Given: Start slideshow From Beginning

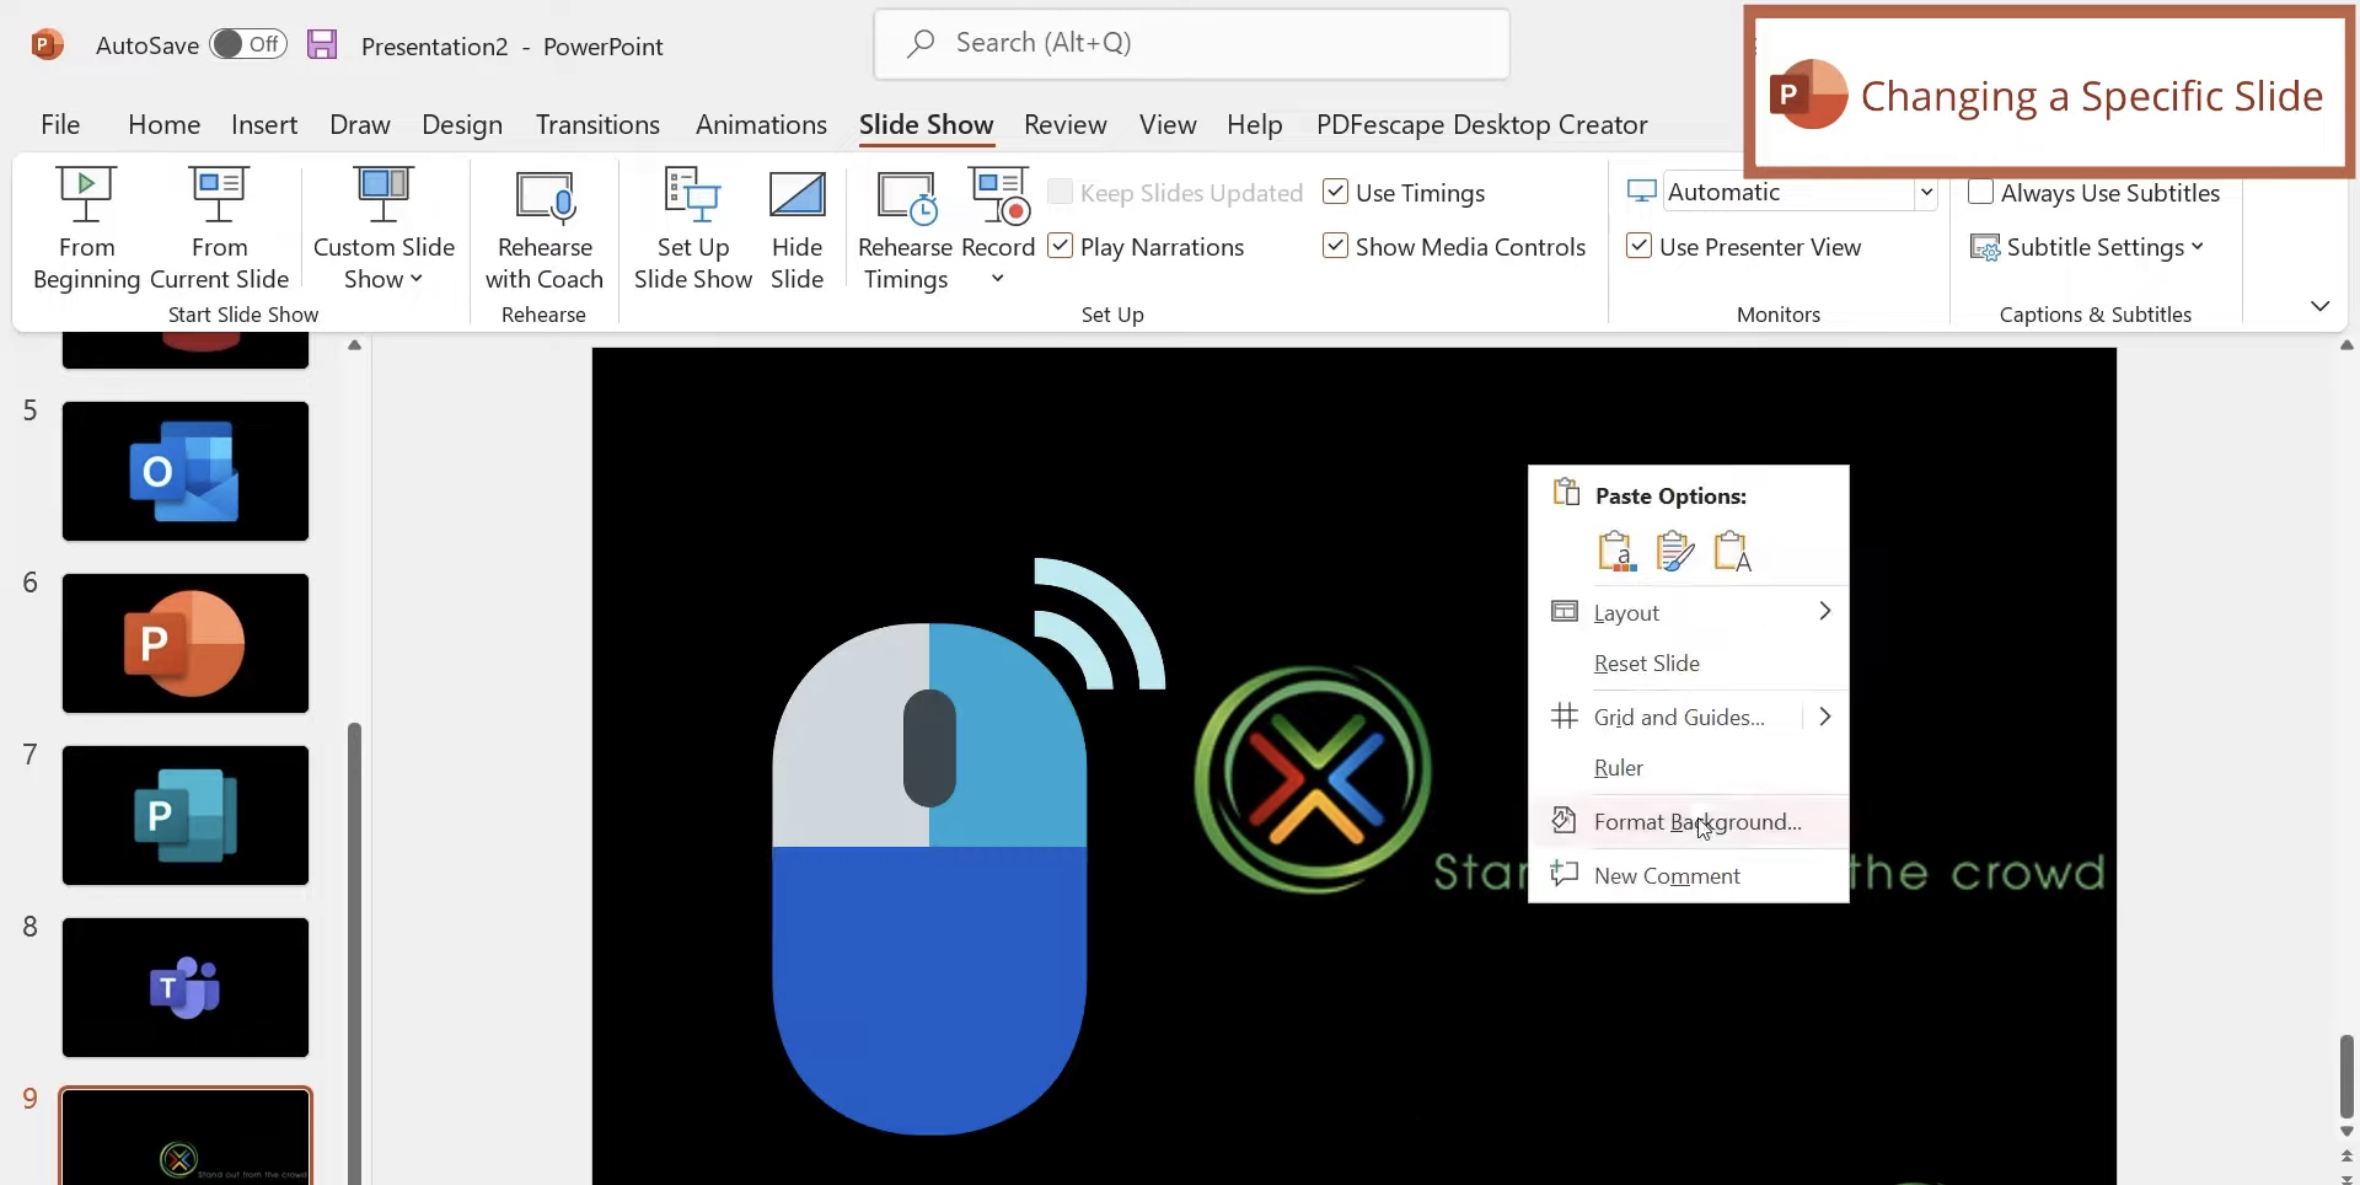Looking at the screenshot, I should click(x=86, y=230).
